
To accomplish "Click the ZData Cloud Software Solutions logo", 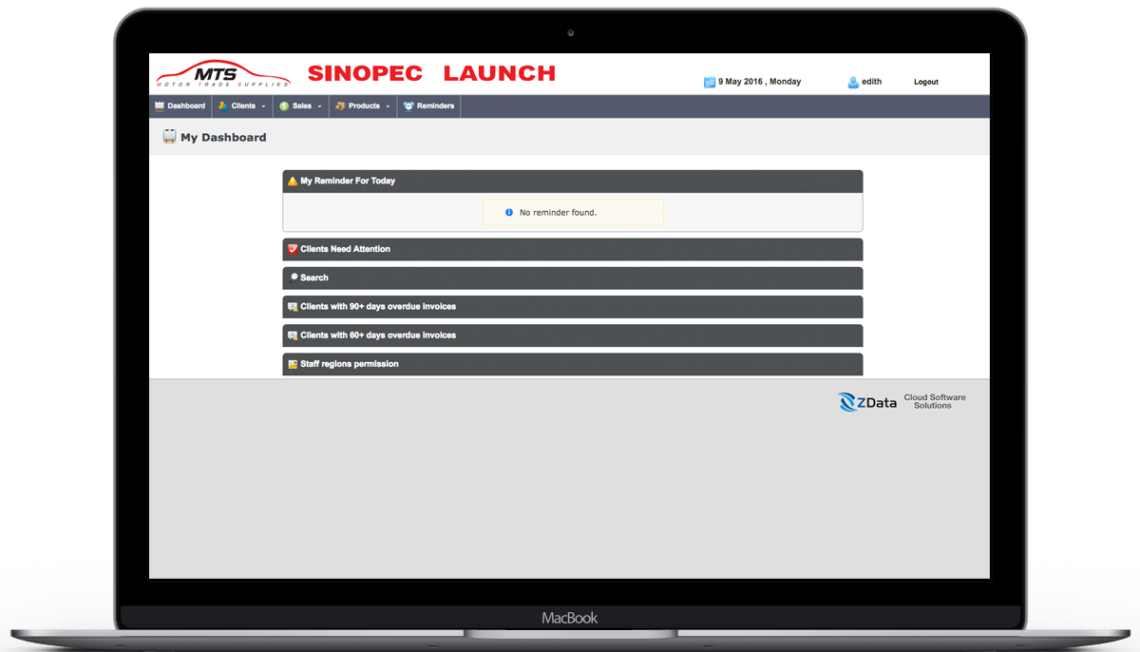I will point(901,402).
